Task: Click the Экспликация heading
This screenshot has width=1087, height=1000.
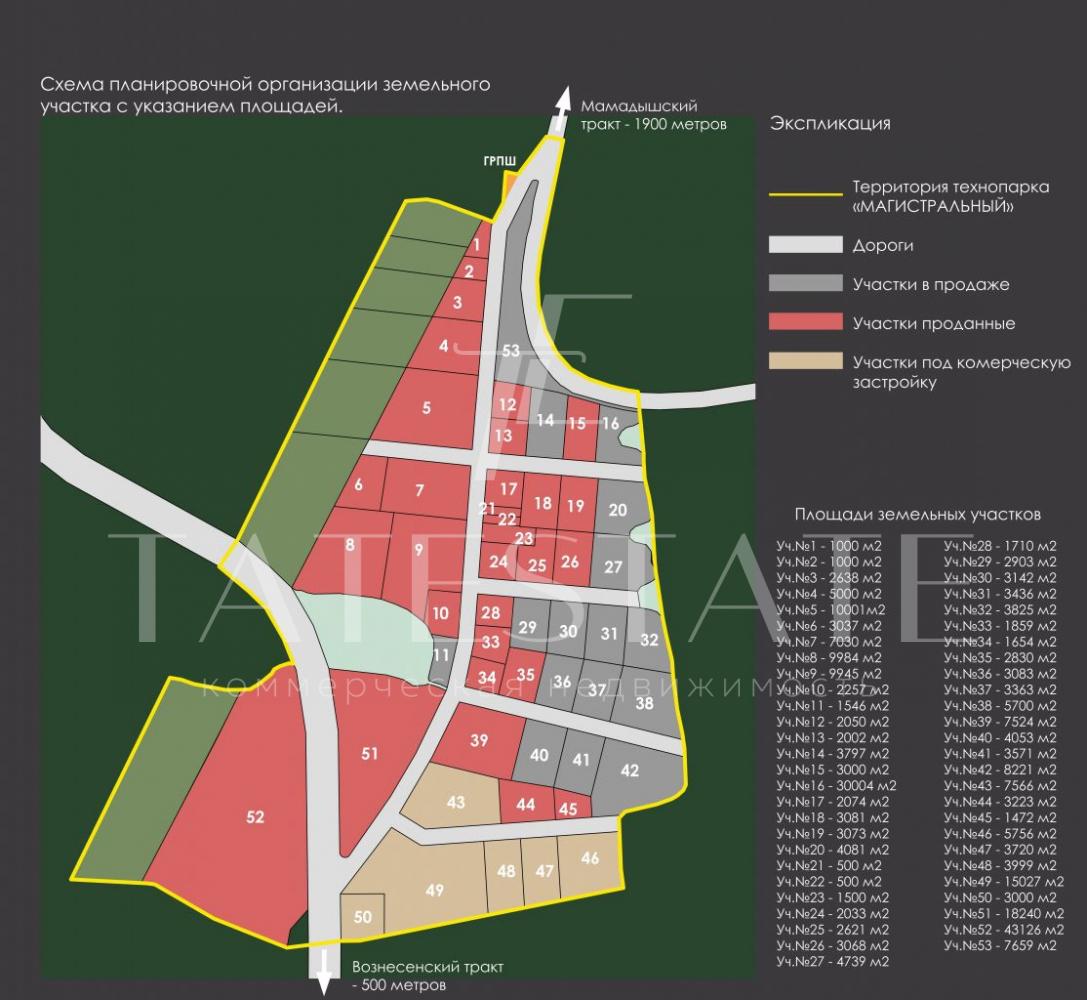Action: click(x=830, y=124)
